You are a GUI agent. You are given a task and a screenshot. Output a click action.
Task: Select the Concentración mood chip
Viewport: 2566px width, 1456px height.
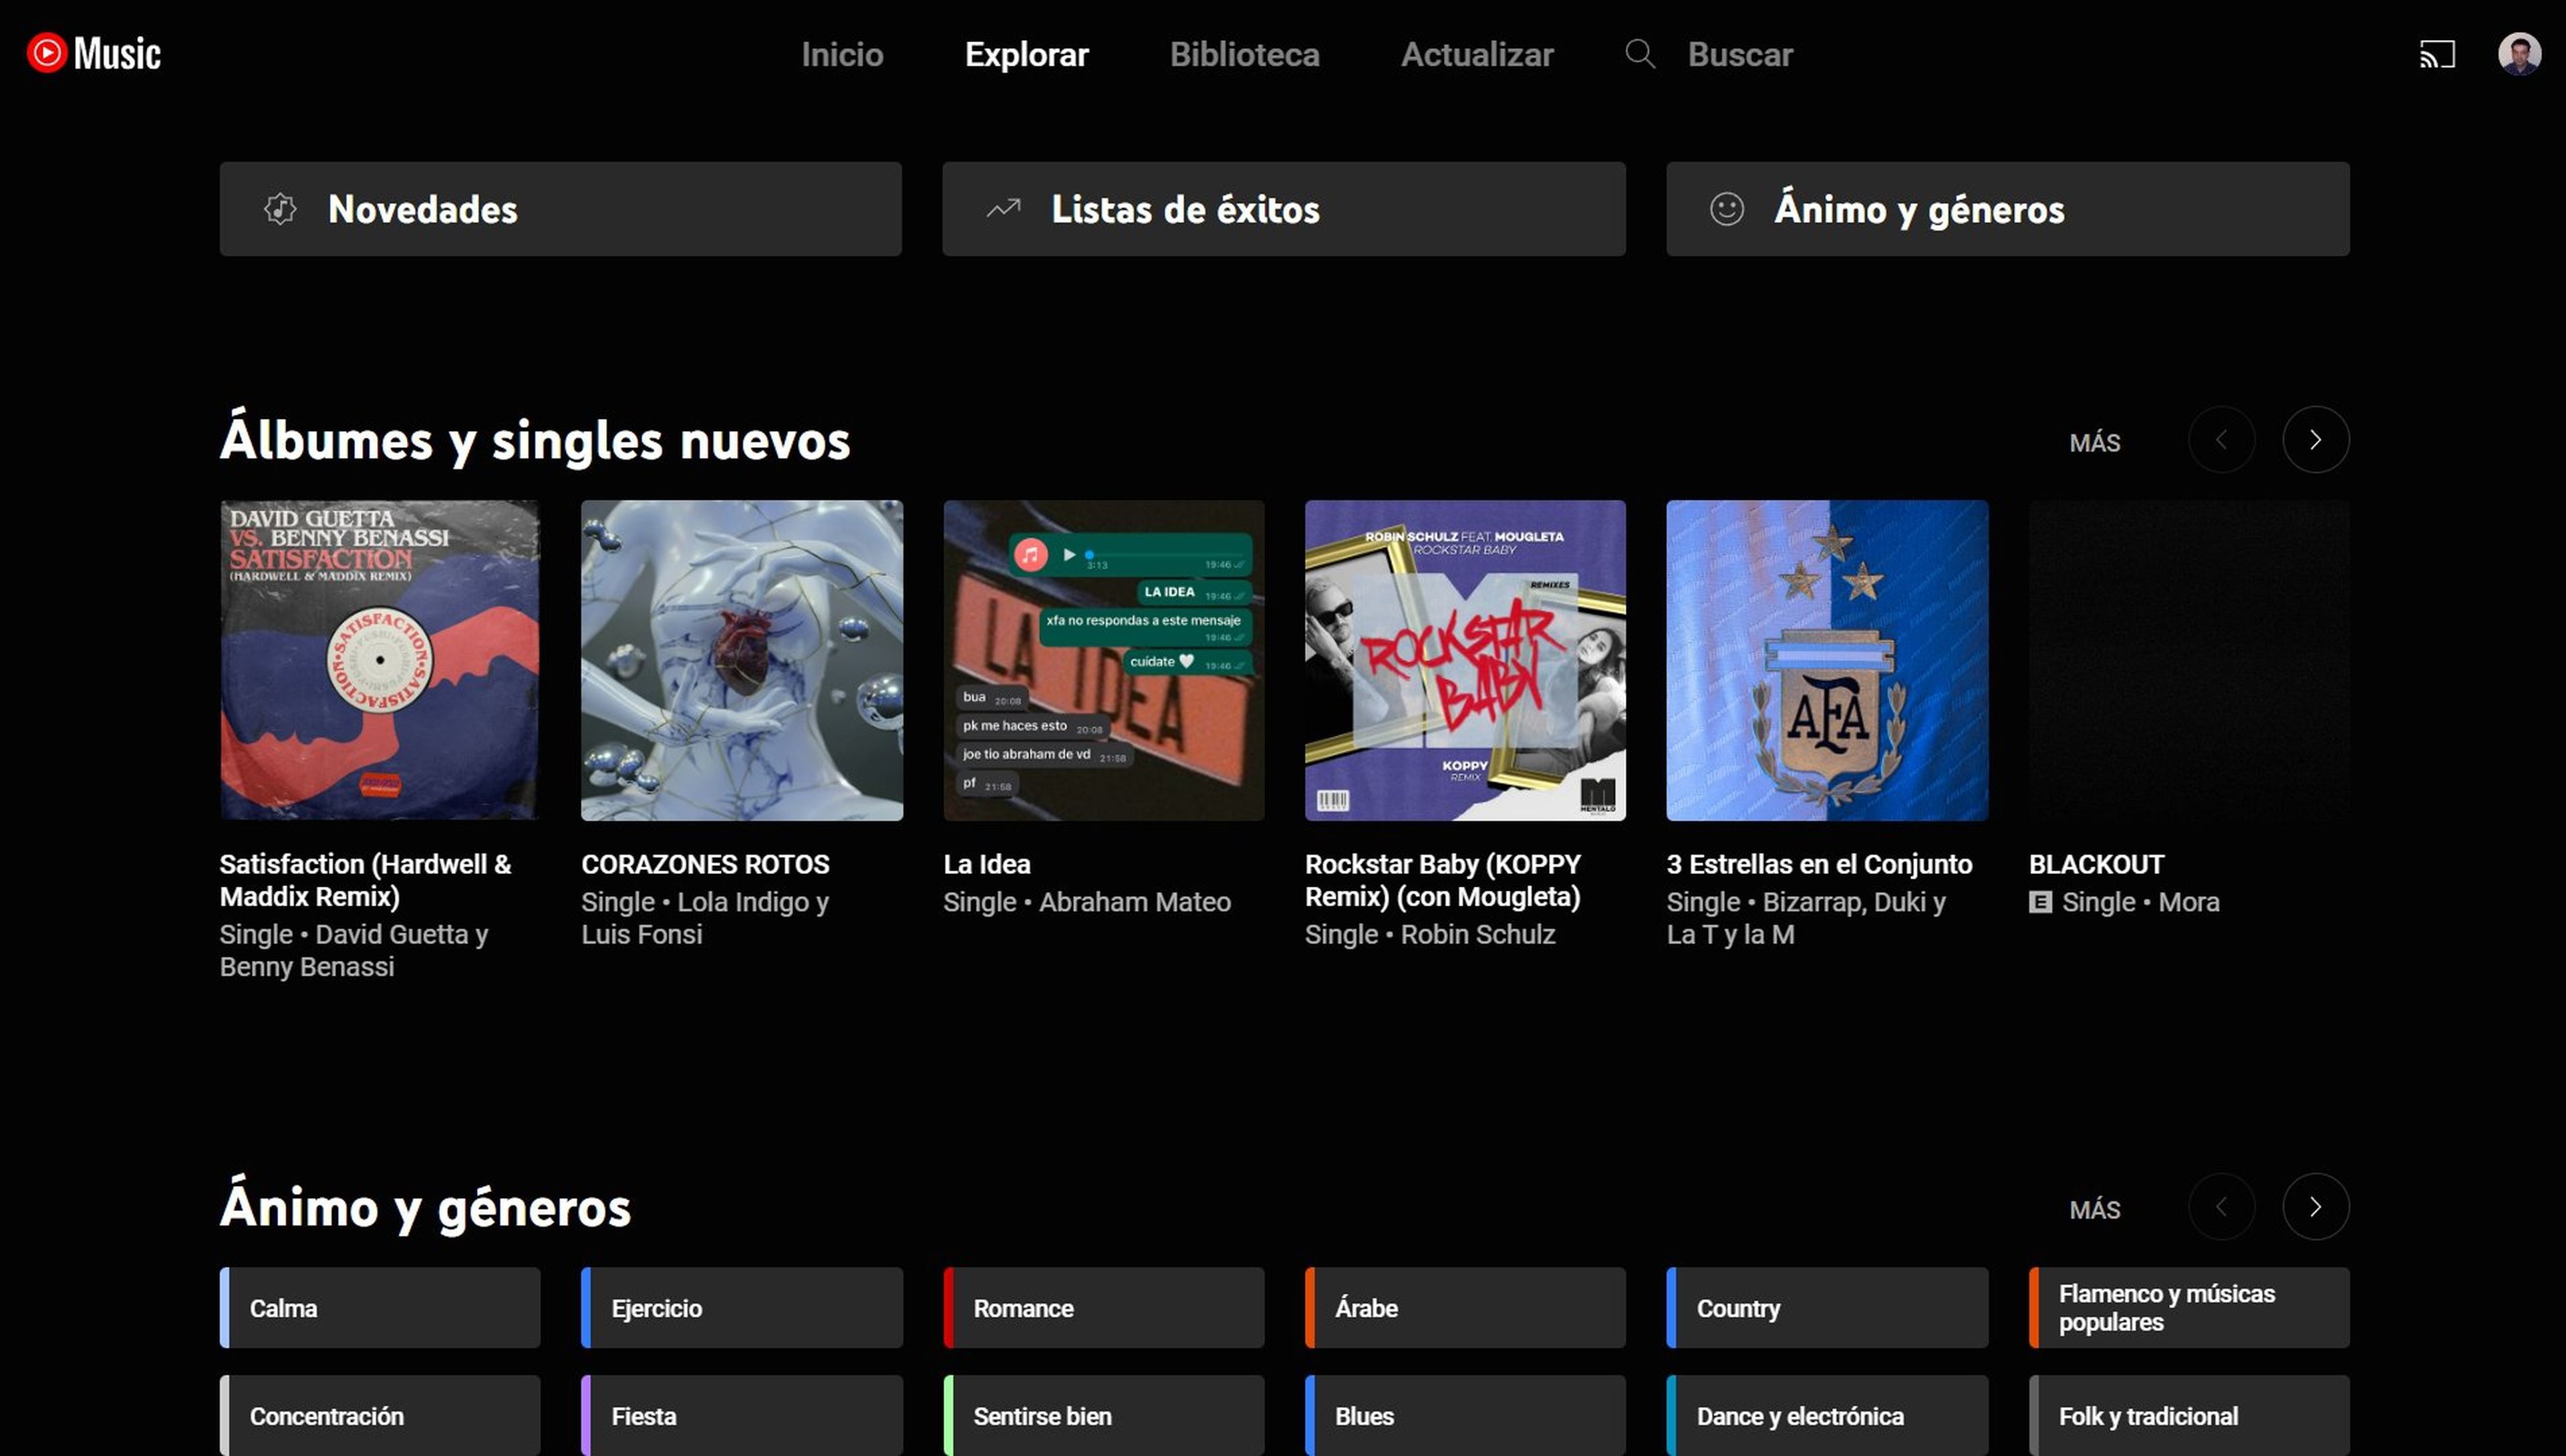(x=380, y=1416)
